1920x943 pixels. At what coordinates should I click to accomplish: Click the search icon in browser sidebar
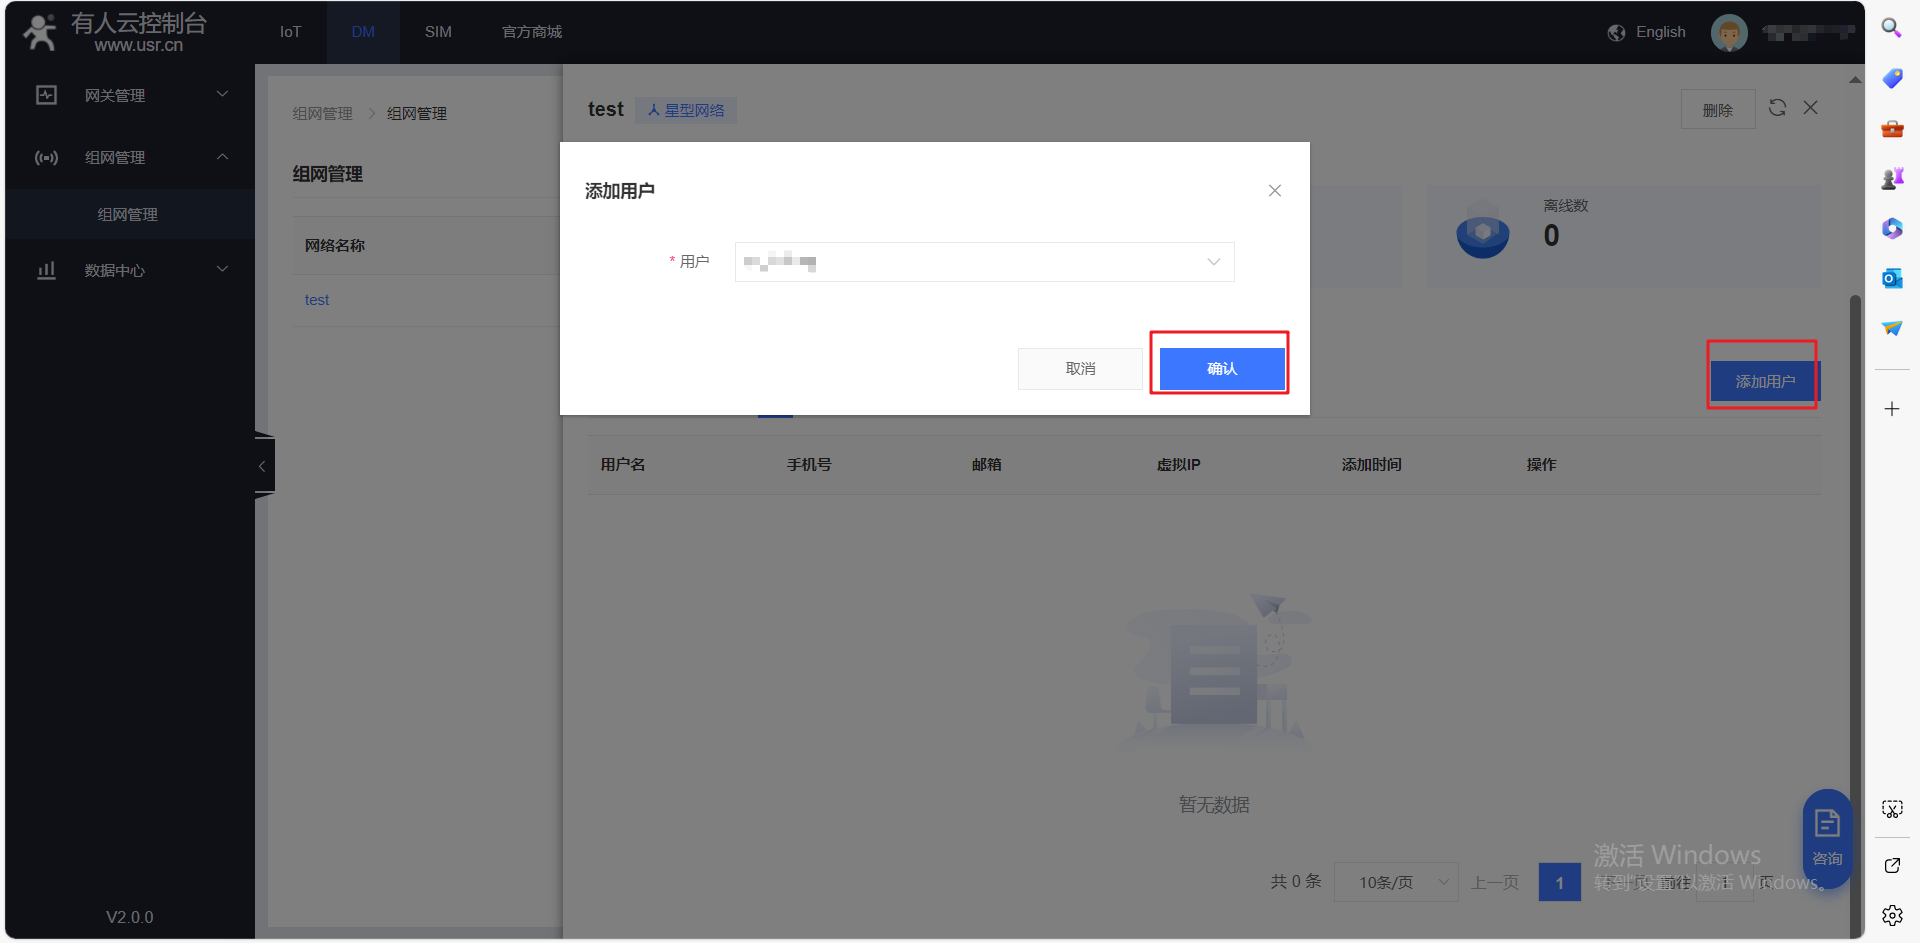click(1891, 28)
